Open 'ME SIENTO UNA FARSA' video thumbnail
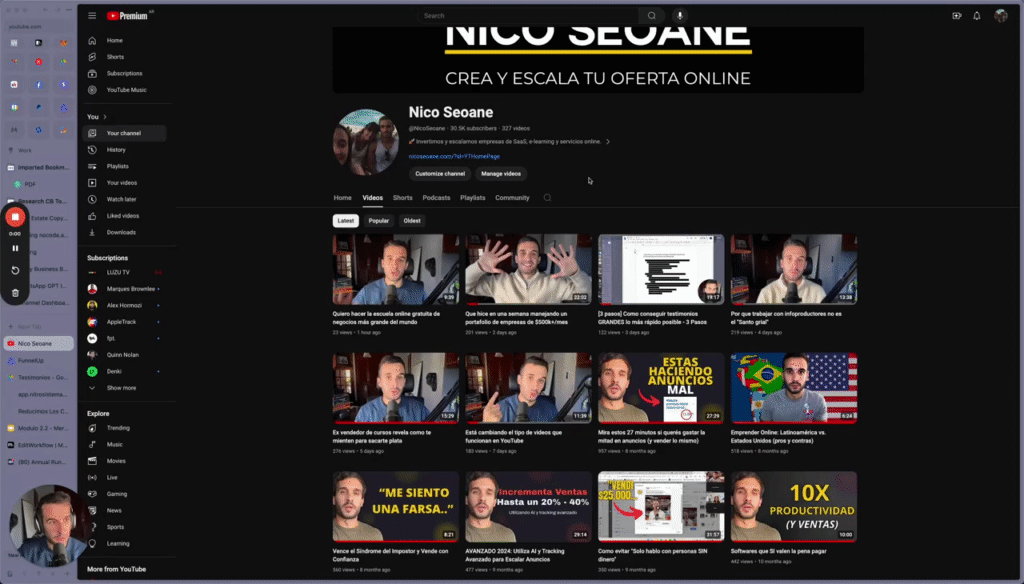Screen dimensions: 1024x584 pos(396,507)
